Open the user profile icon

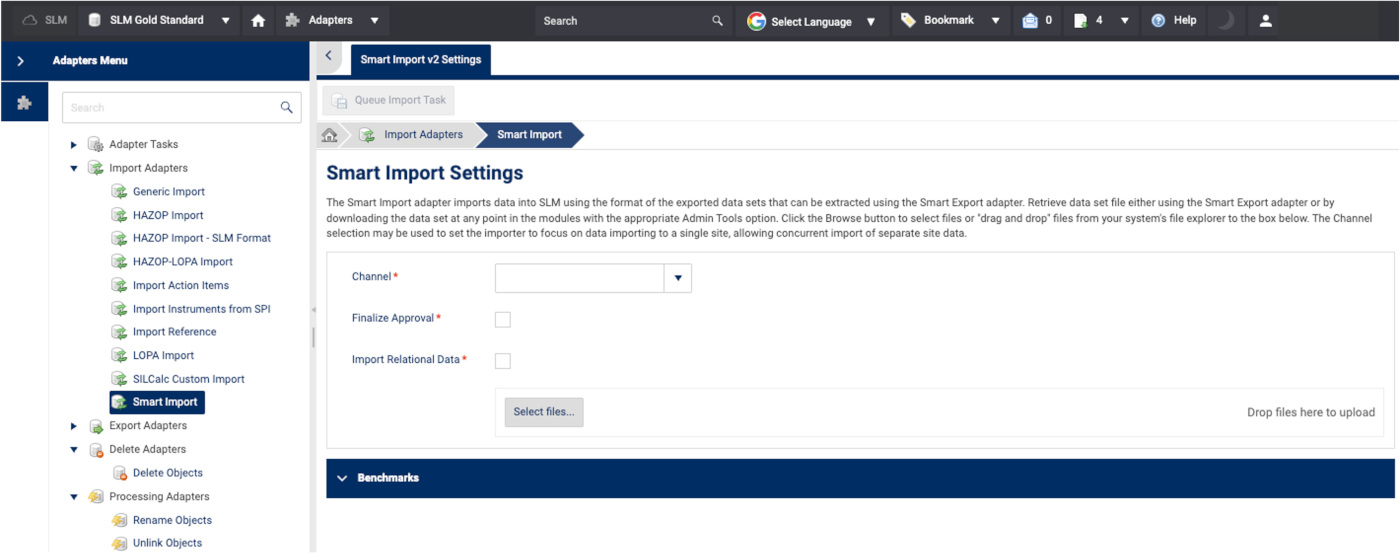point(1265,20)
